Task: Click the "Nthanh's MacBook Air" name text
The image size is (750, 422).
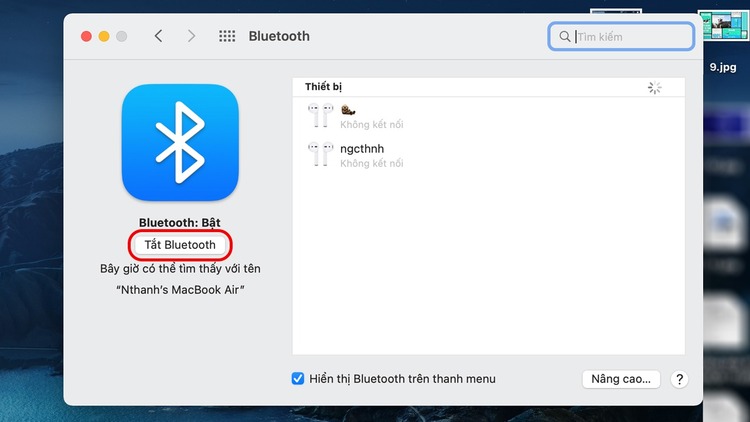Action: 180,290
